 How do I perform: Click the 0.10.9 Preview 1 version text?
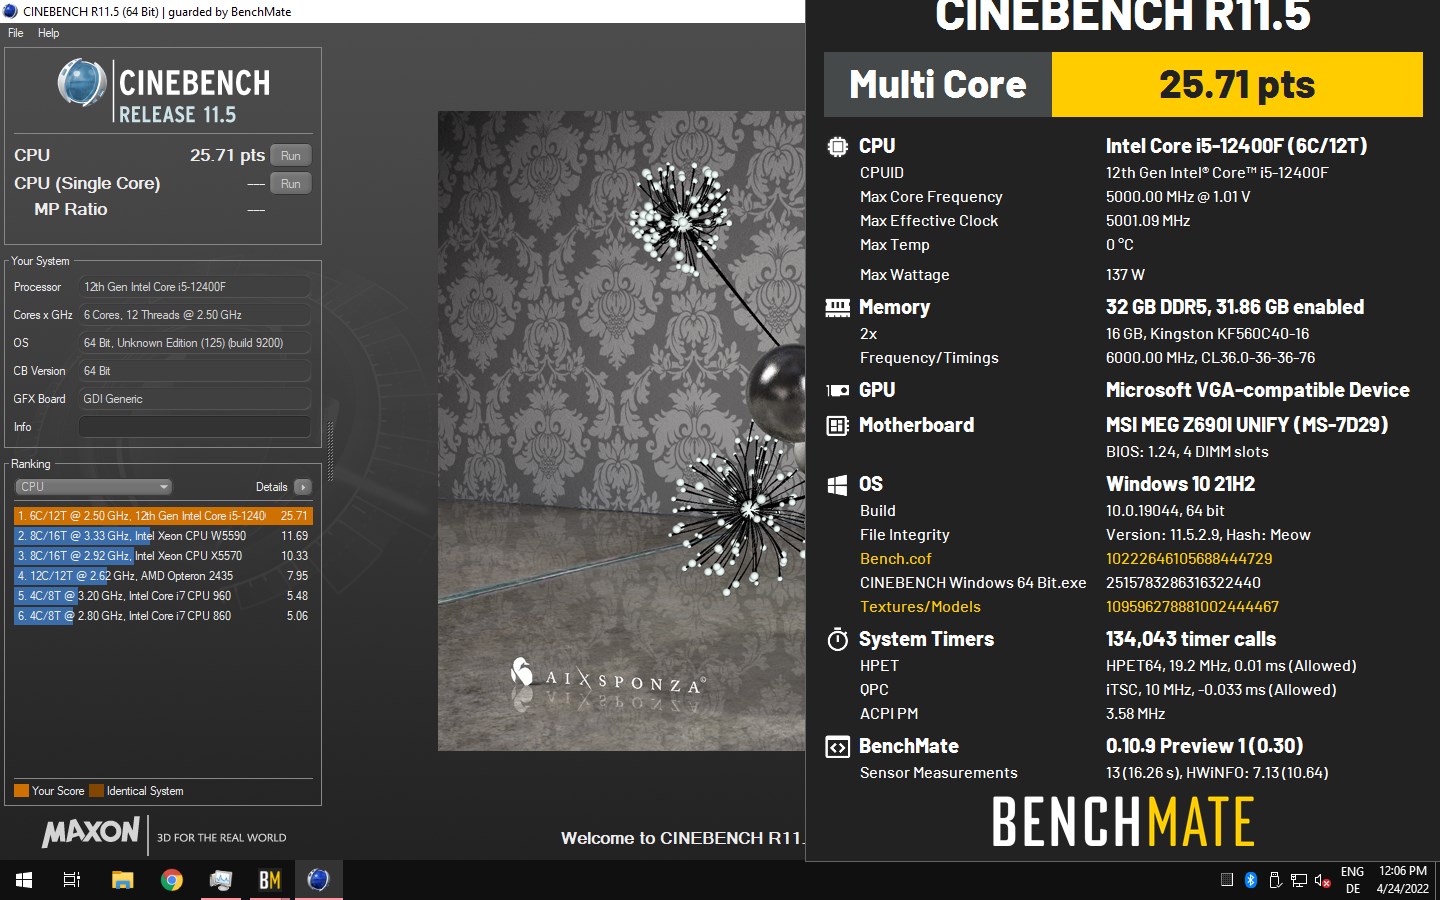(1204, 746)
